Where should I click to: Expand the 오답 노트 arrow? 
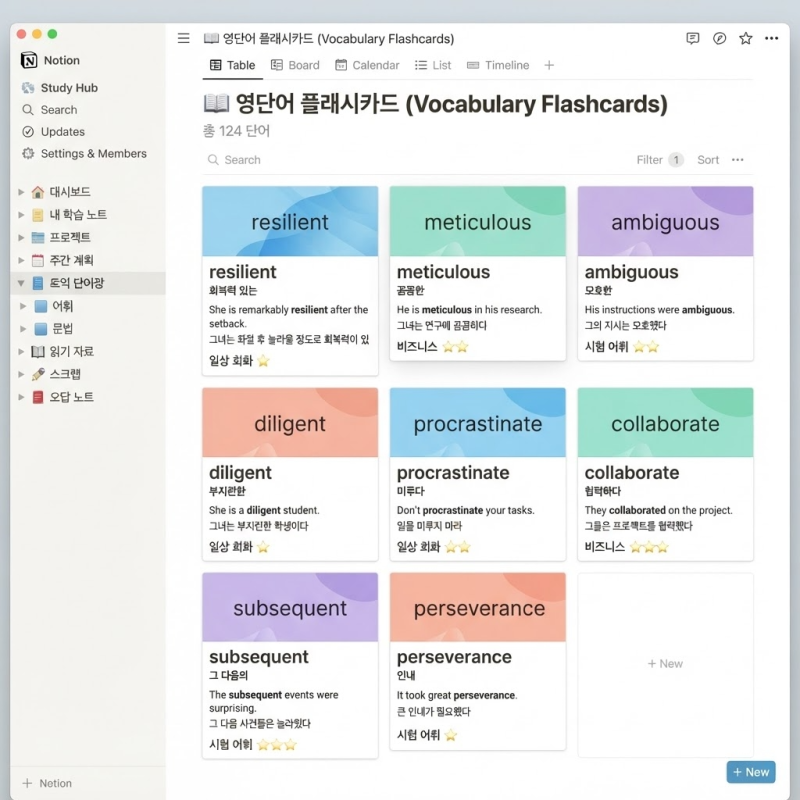point(21,397)
